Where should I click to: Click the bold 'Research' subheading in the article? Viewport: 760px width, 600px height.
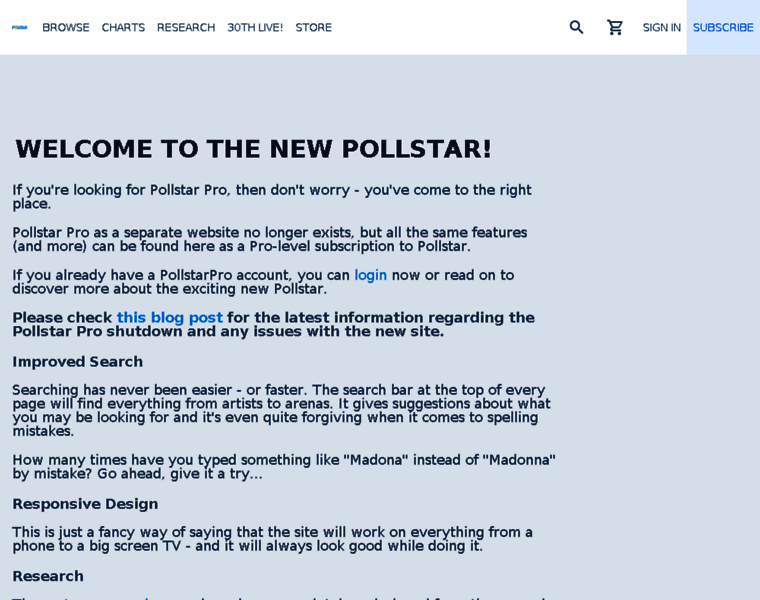pos(48,576)
